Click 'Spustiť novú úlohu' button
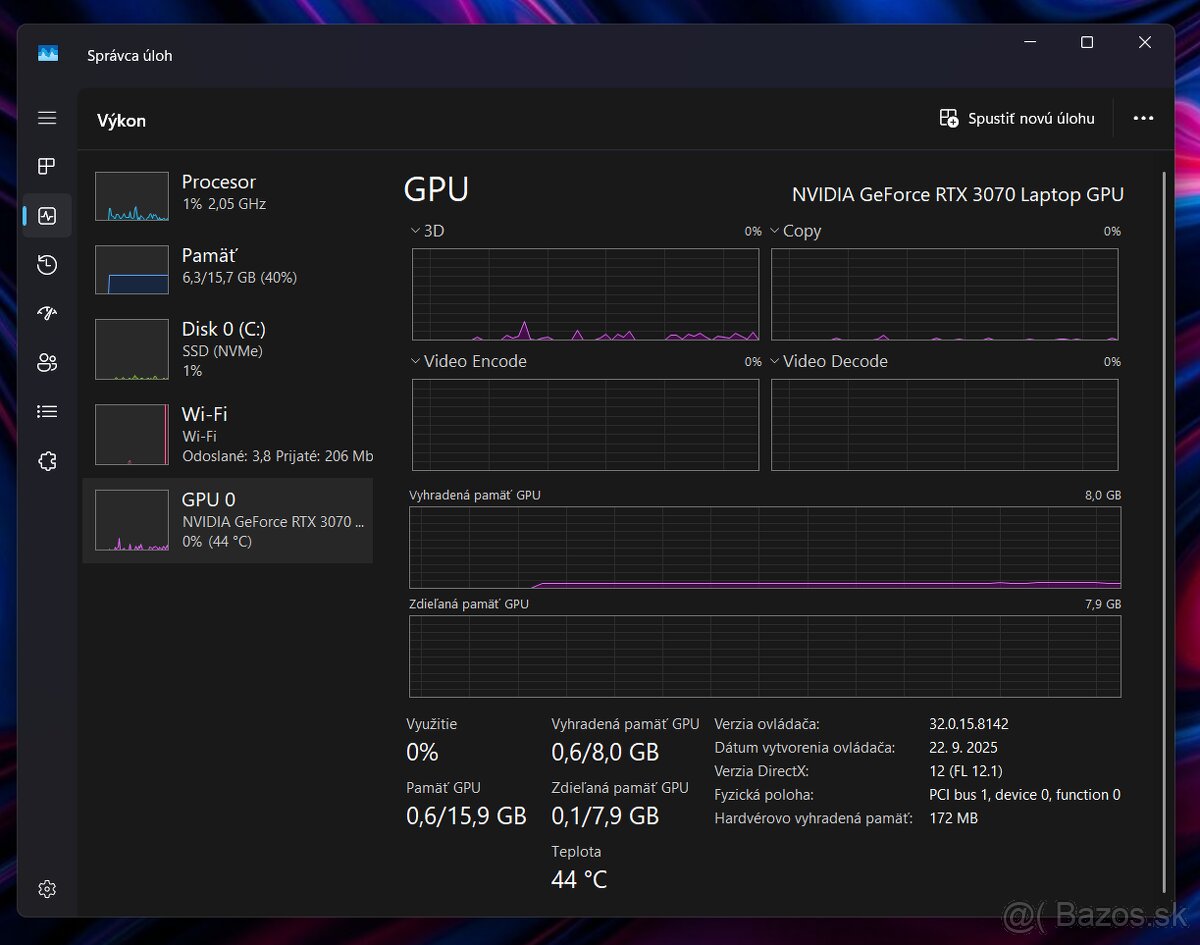Image resolution: width=1200 pixels, height=945 pixels. [x=1017, y=118]
